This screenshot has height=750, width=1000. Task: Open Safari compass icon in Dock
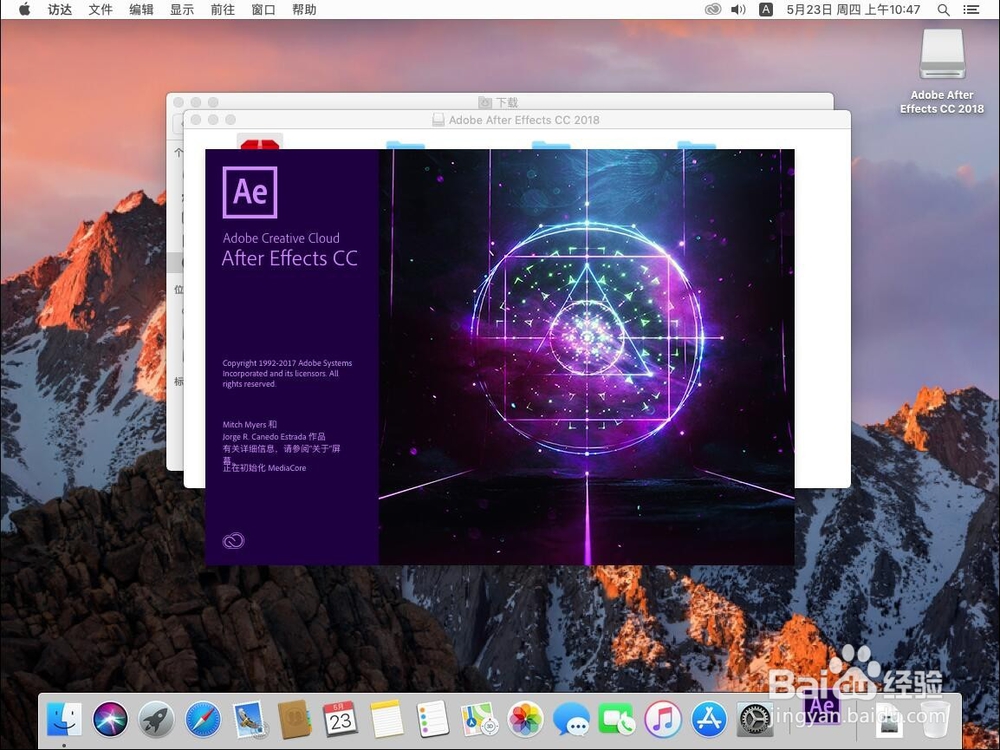[x=203, y=719]
